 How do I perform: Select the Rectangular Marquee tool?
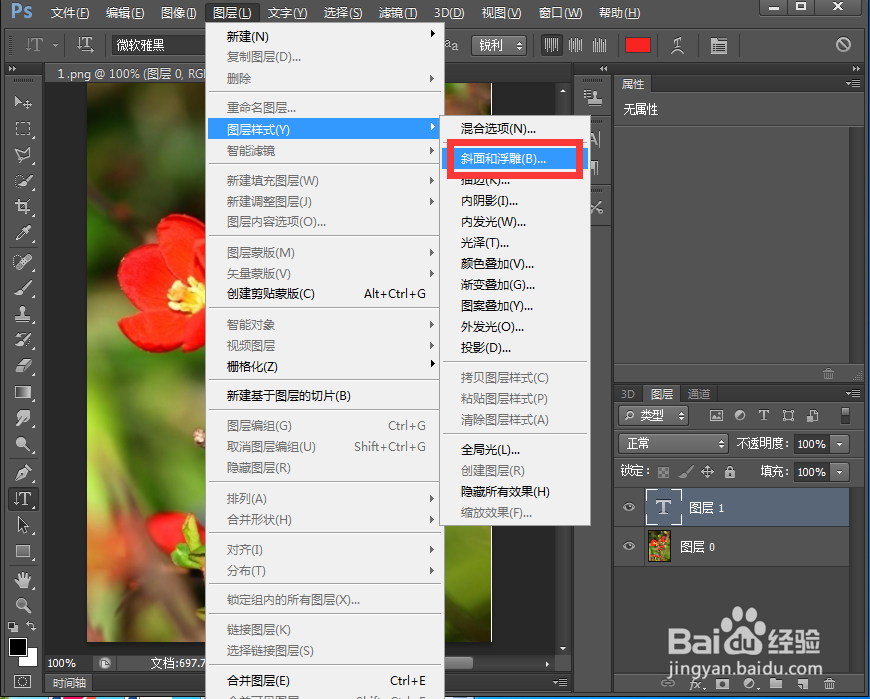23,129
